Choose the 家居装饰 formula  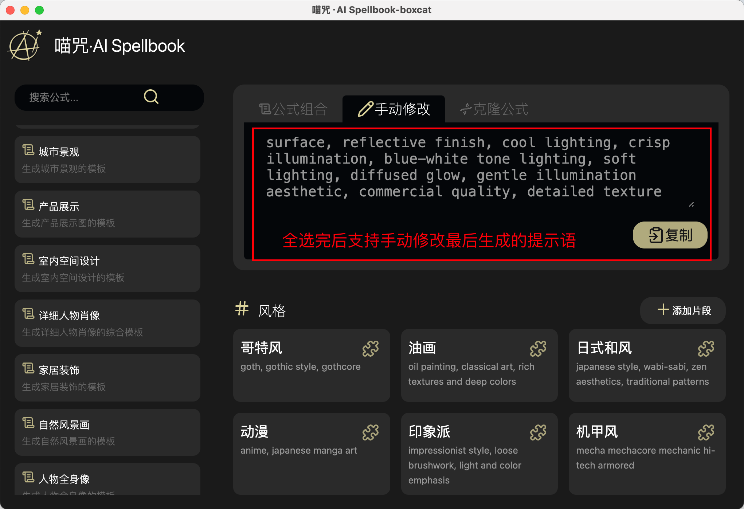tap(107, 378)
